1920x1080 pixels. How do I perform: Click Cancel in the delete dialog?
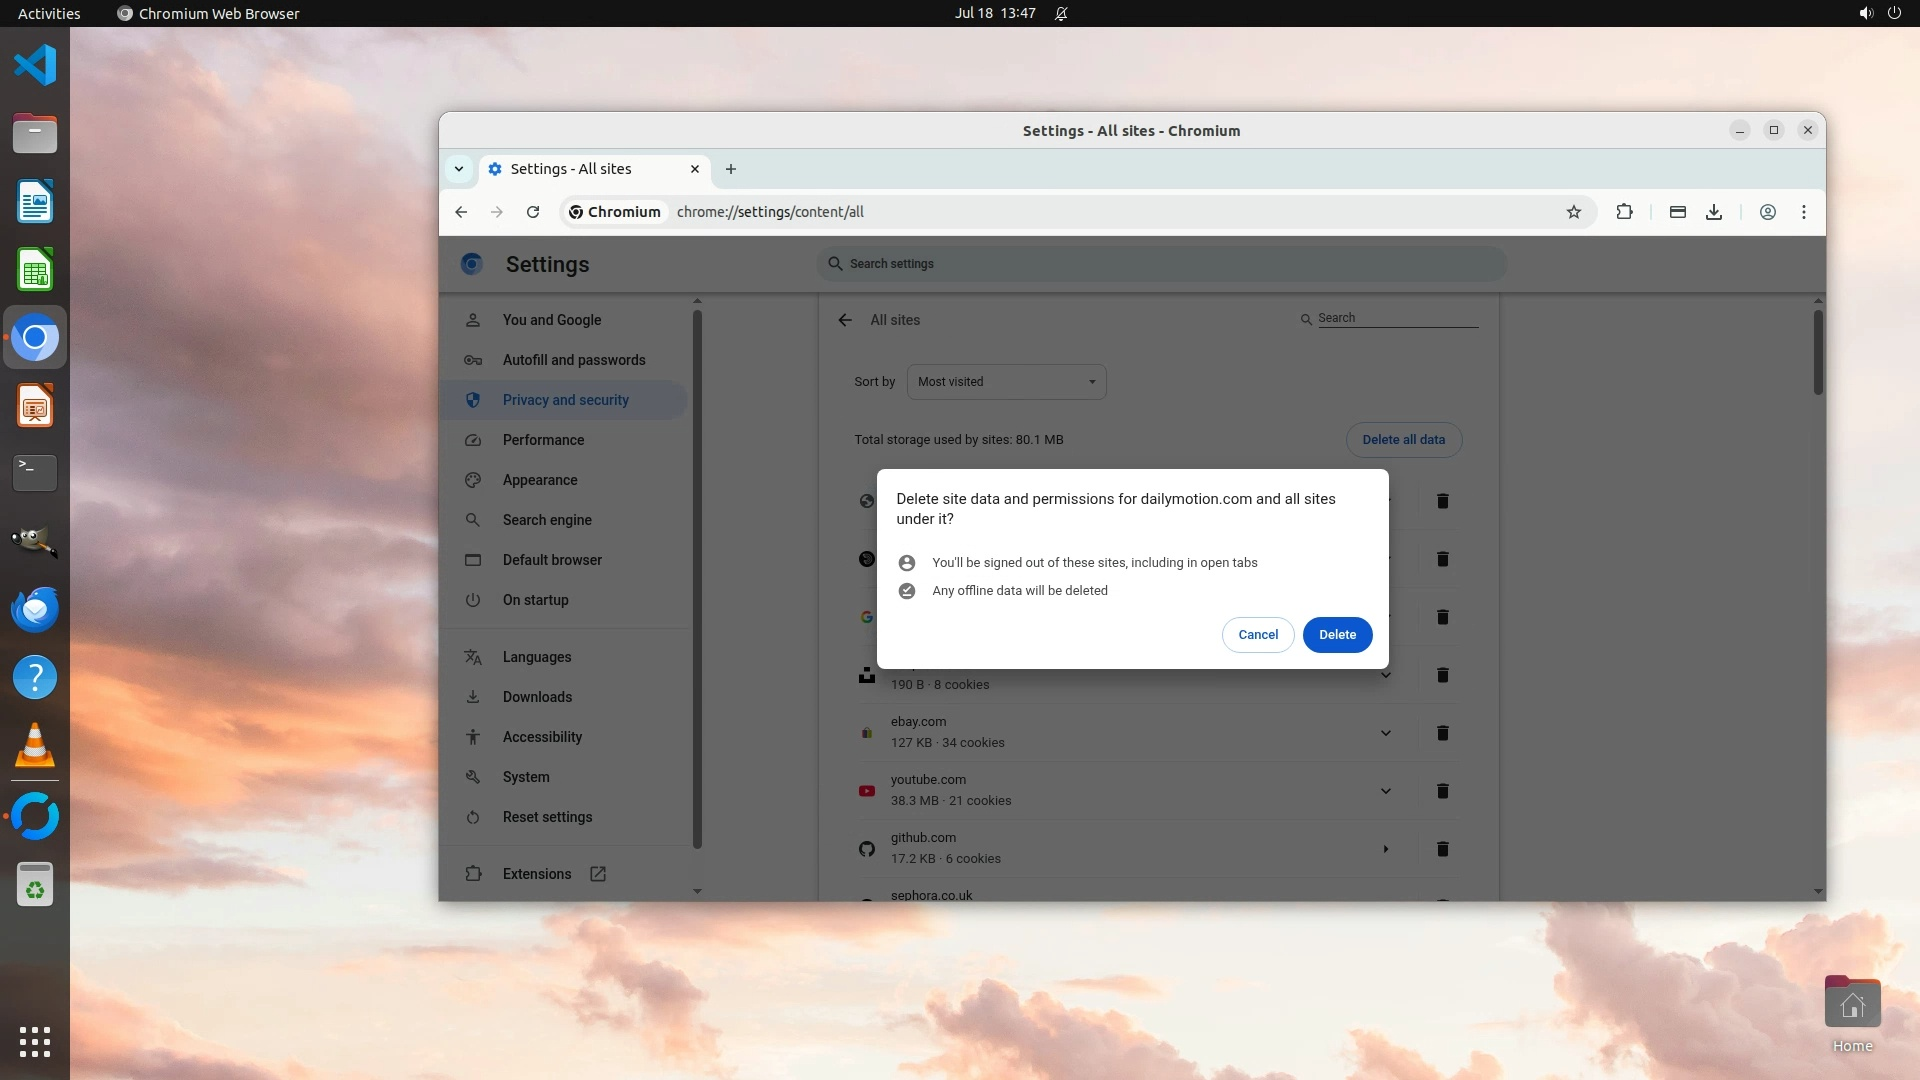tap(1257, 635)
